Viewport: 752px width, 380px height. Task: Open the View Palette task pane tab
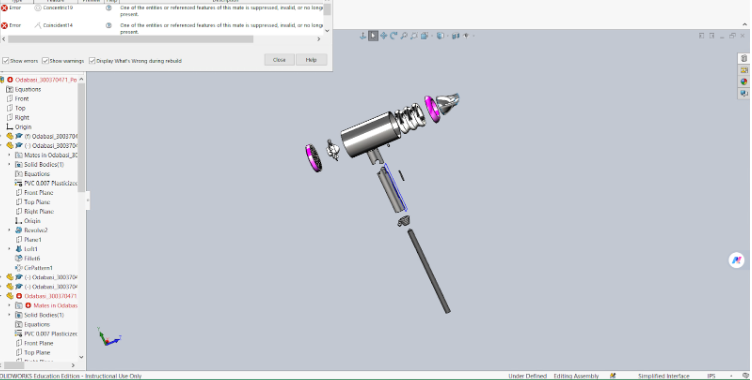(x=744, y=70)
